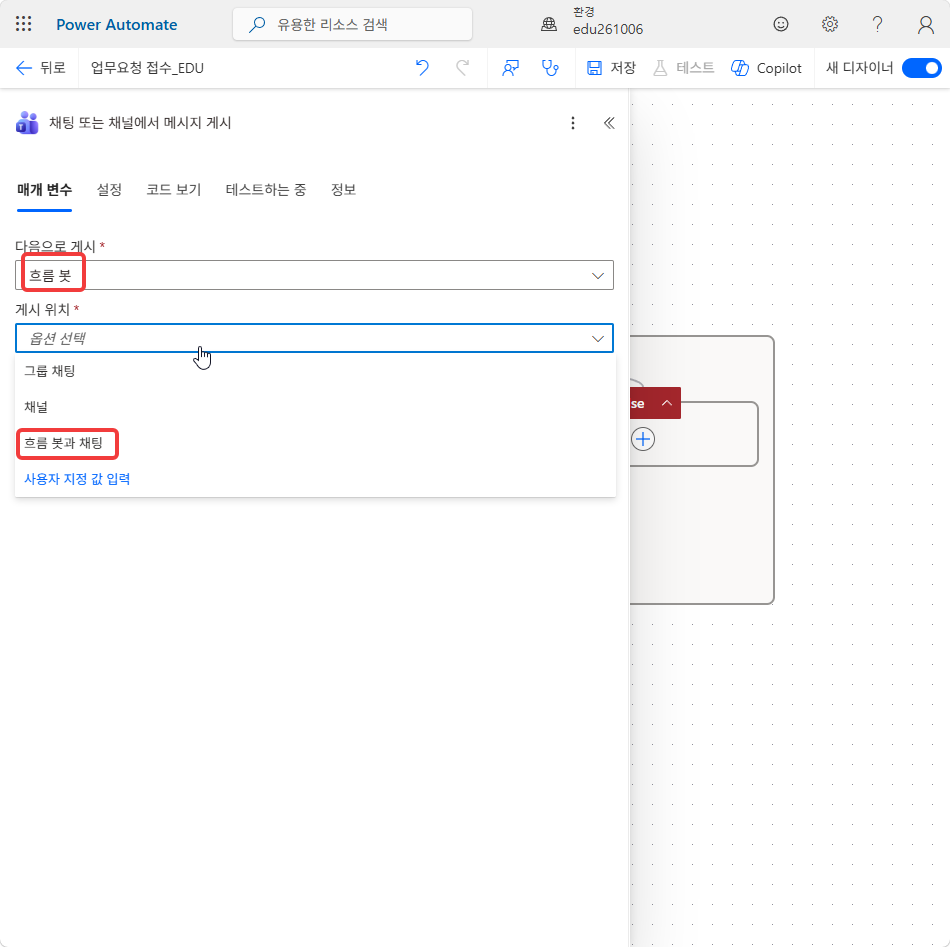Run the flow checker stethoscope
950x947 pixels.
pos(550,68)
